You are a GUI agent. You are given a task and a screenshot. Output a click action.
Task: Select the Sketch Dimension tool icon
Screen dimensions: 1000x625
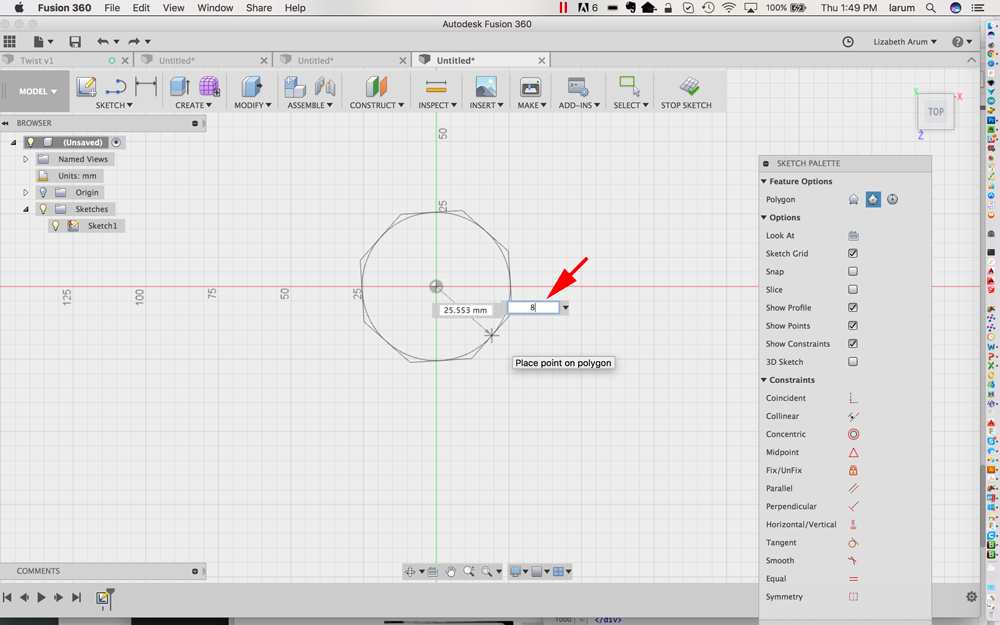[146, 87]
